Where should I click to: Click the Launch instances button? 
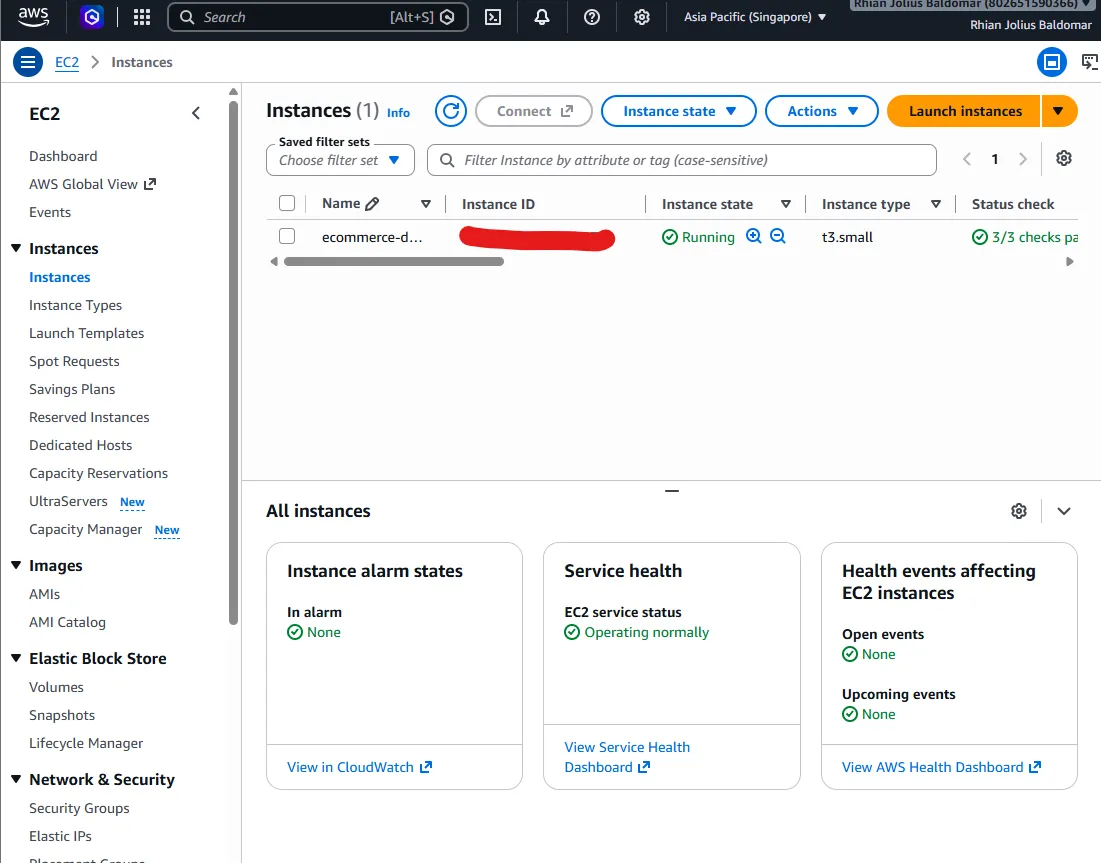[965, 111]
